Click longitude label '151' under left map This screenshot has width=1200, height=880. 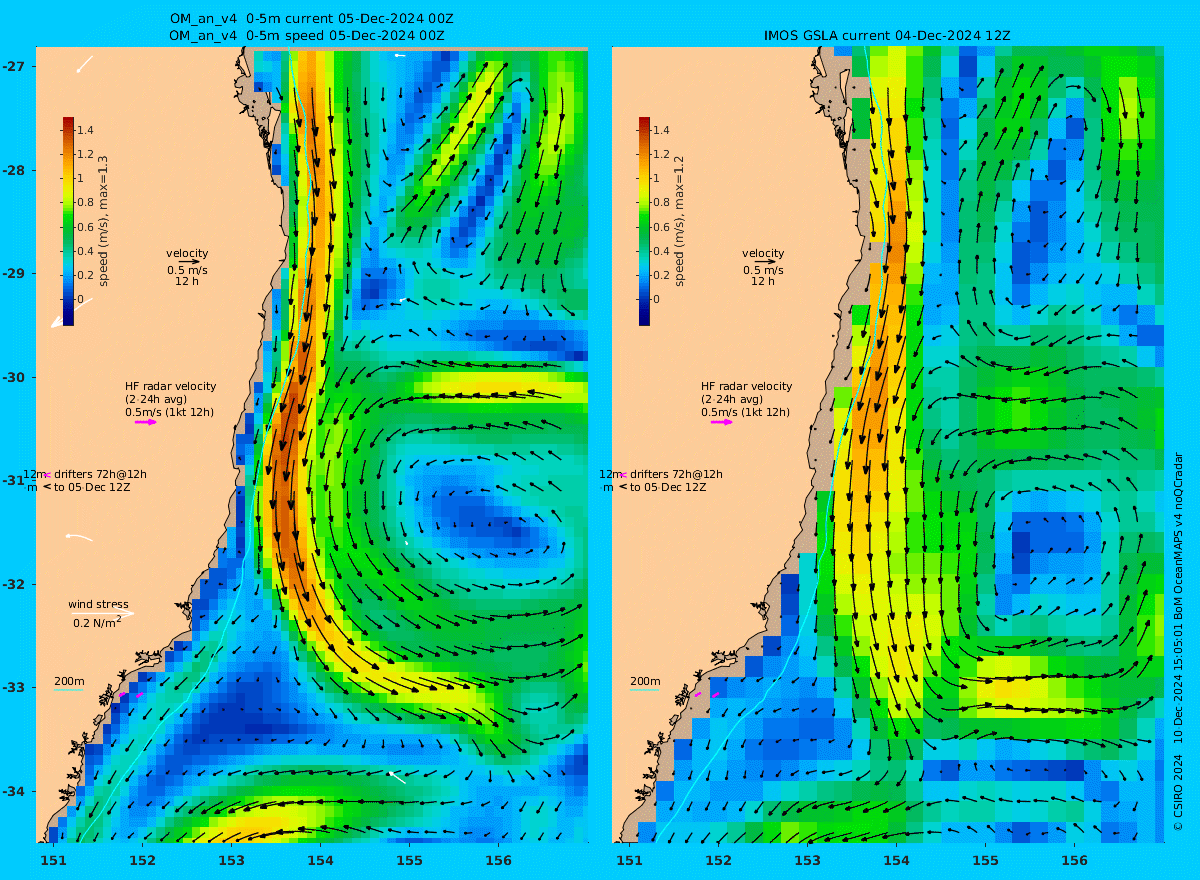click(53, 860)
